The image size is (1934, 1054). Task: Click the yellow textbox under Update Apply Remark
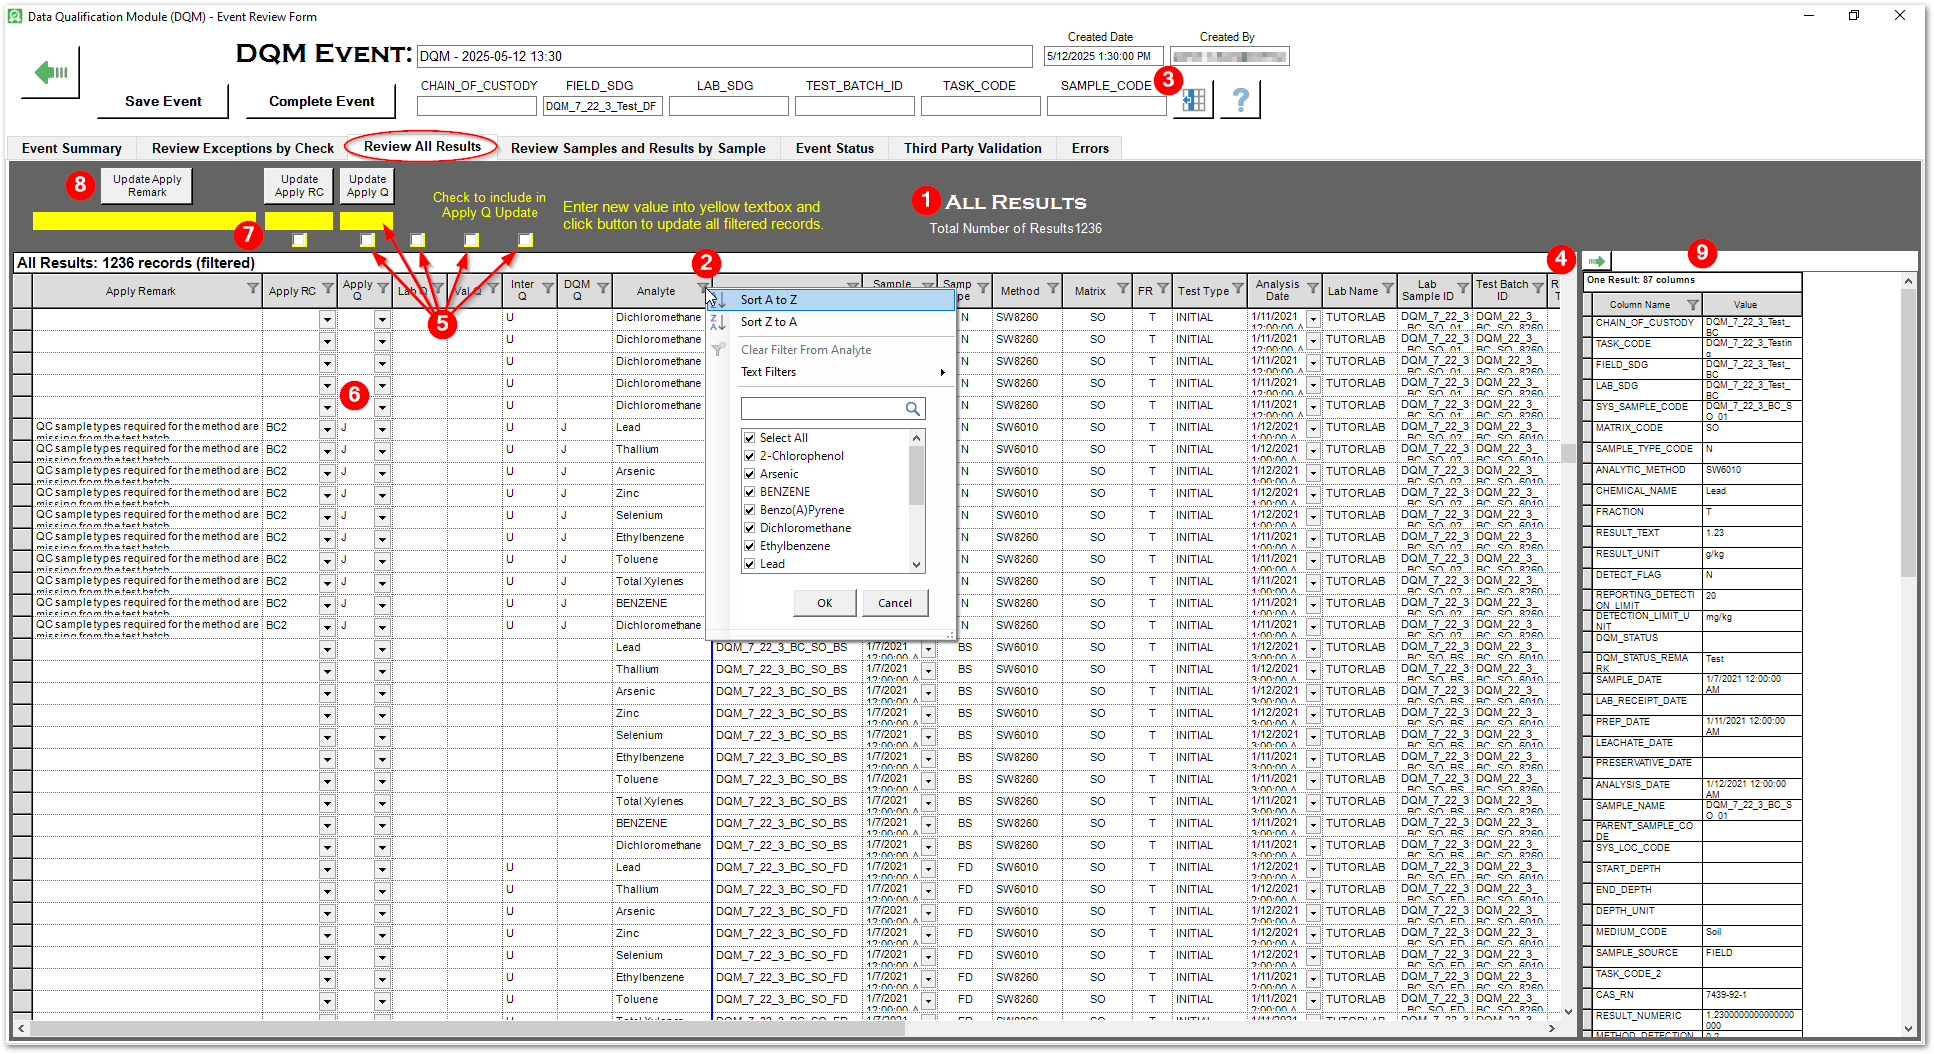[x=145, y=220]
